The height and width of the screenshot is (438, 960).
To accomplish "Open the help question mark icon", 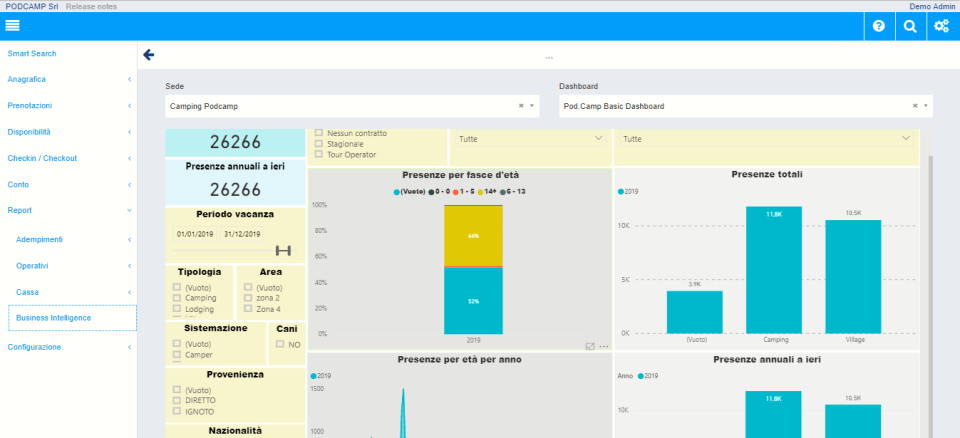I will pos(879,26).
